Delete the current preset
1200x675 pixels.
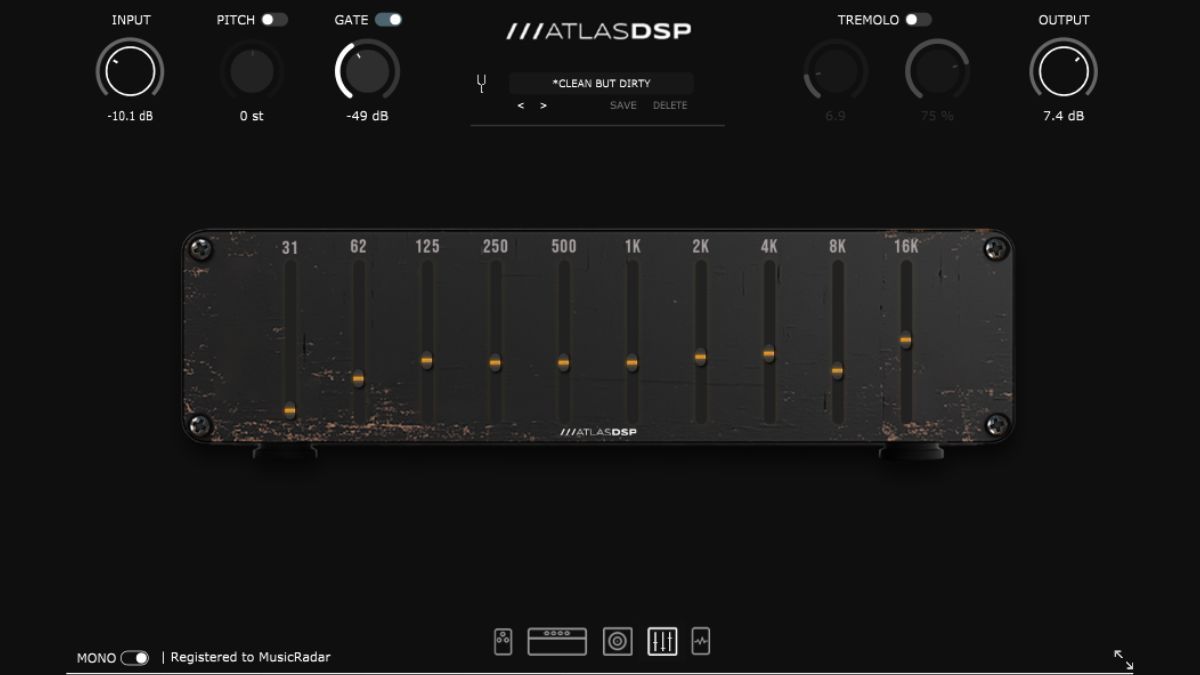[x=670, y=105]
